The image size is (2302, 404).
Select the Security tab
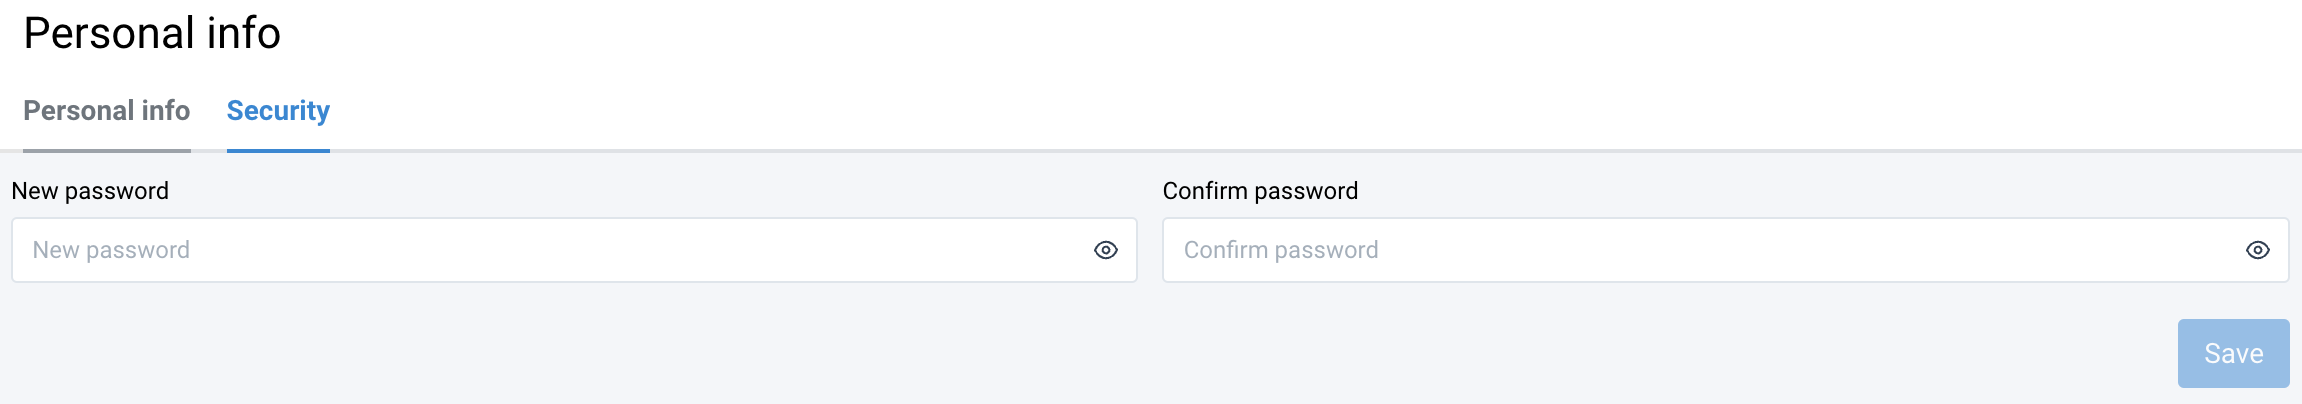(x=278, y=111)
